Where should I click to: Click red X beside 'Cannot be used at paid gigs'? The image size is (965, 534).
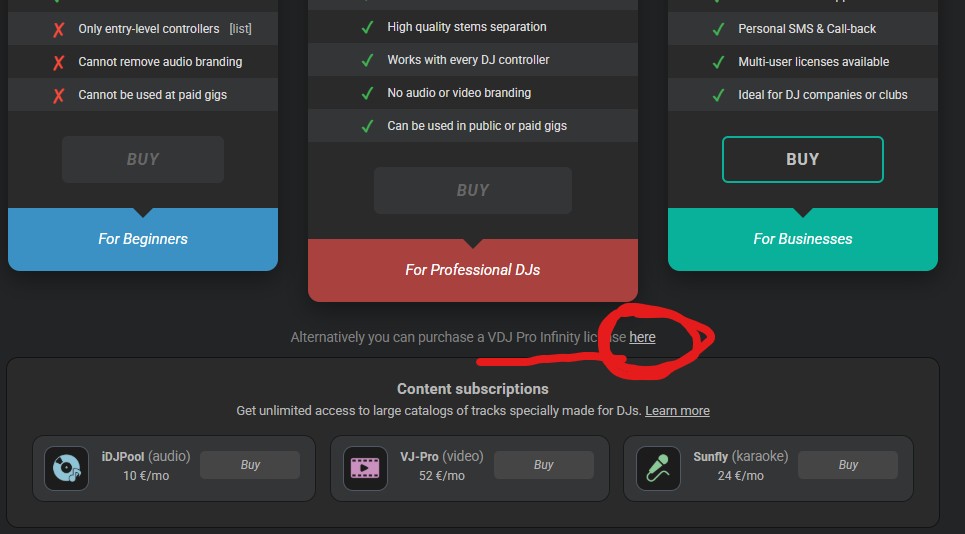pyautogui.click(x=59, y=95)
